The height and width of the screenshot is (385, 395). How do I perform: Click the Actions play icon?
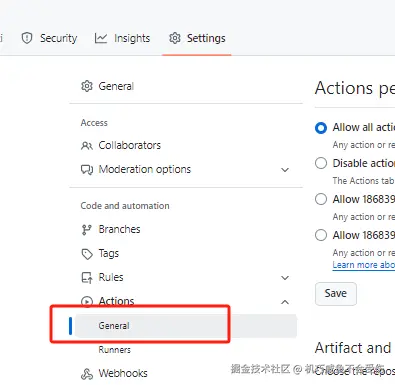point(87,301)
